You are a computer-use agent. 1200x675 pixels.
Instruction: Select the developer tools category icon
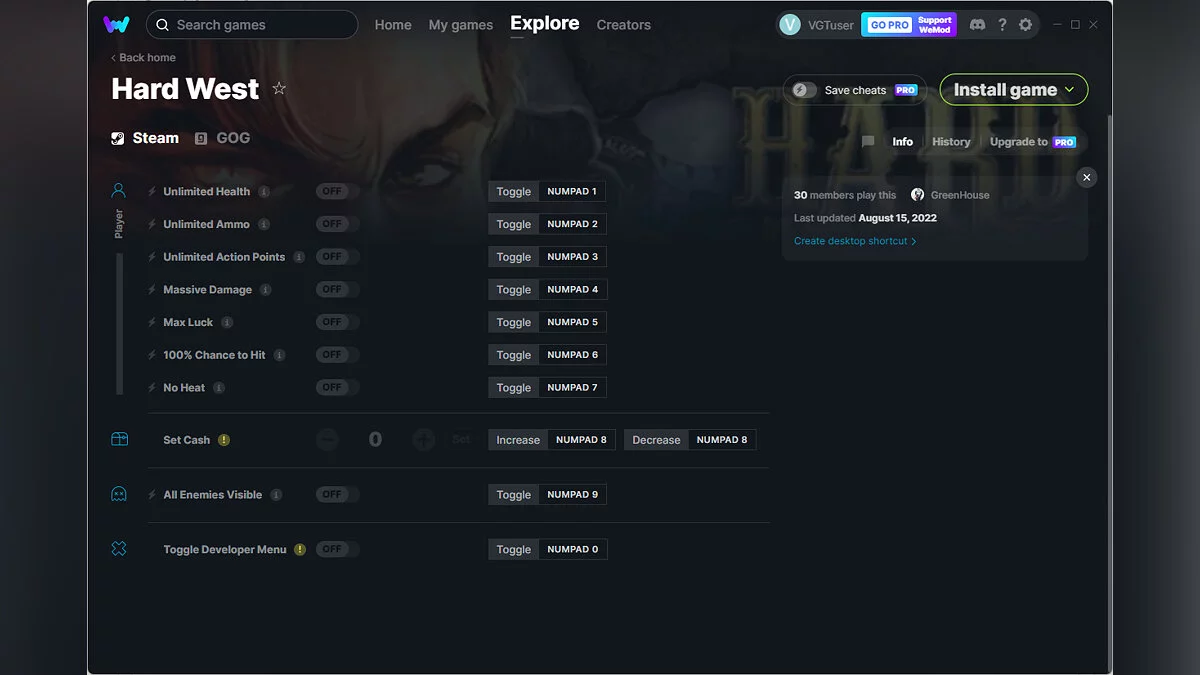119,549
